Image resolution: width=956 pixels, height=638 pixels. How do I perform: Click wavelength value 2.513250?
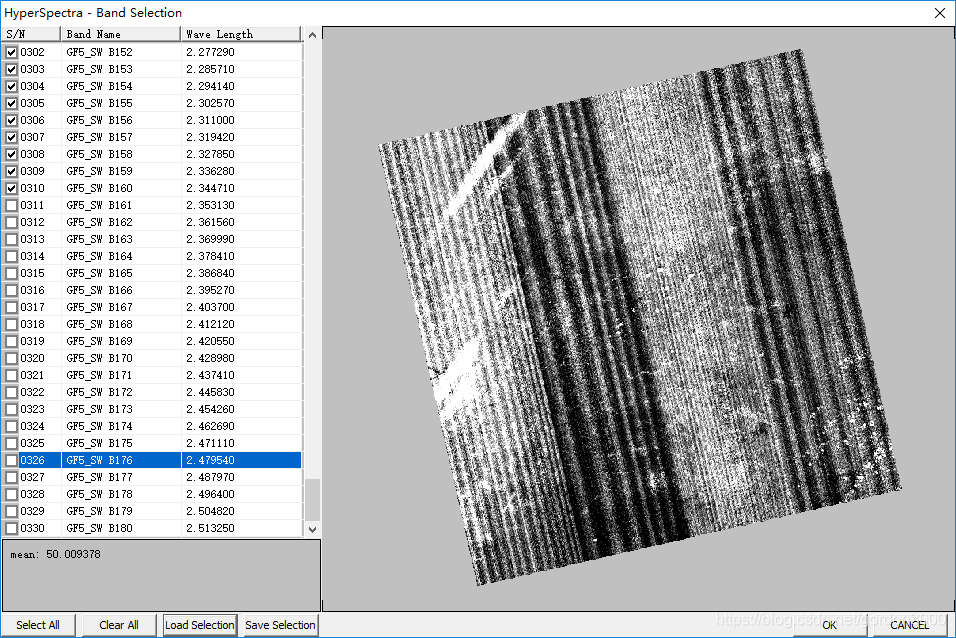point(210,528)
